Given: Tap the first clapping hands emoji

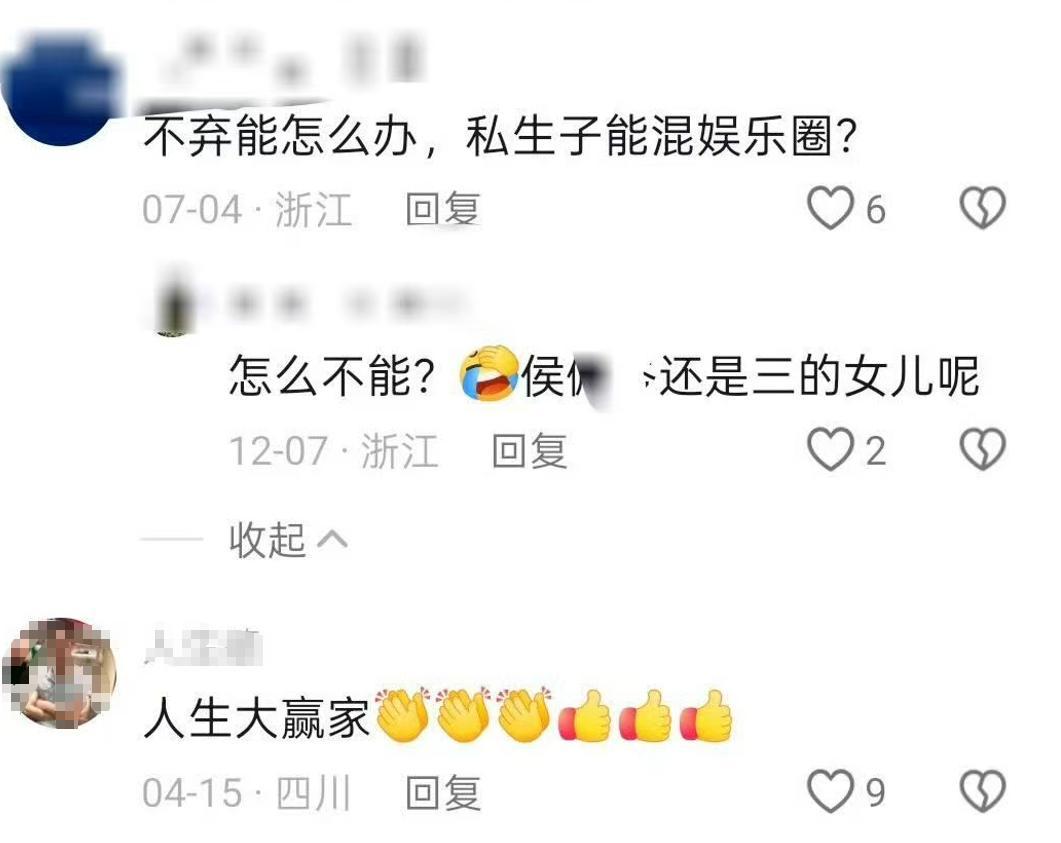Looking at the screenshot, I should pyautogui.click(x=402, y=716).
